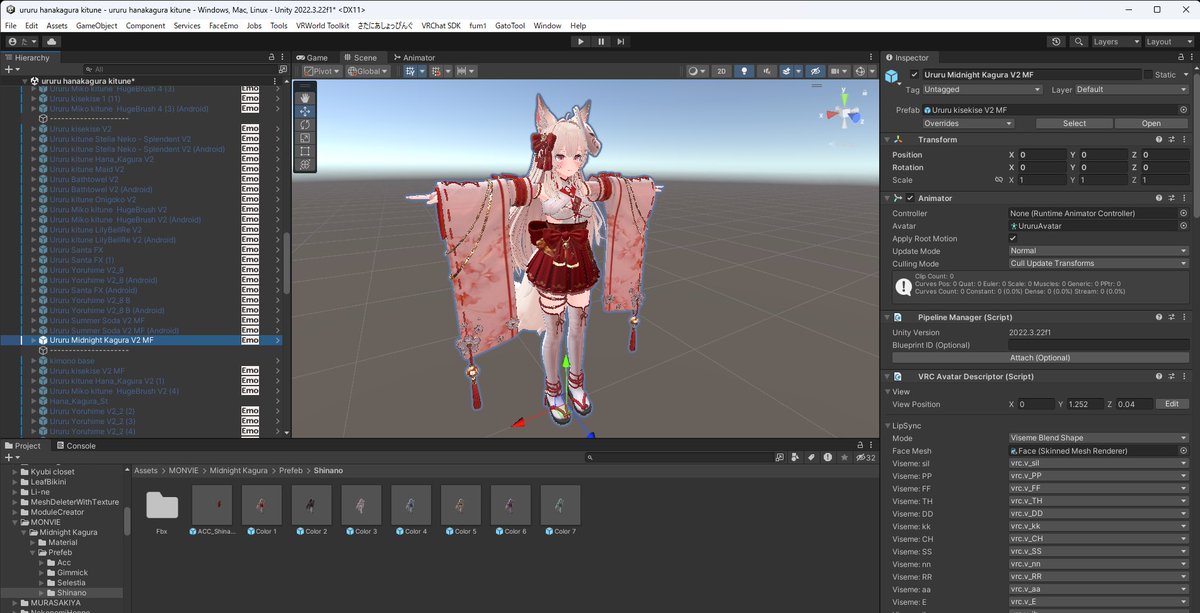Toggle the Animator component enabled checkbox

910,198
